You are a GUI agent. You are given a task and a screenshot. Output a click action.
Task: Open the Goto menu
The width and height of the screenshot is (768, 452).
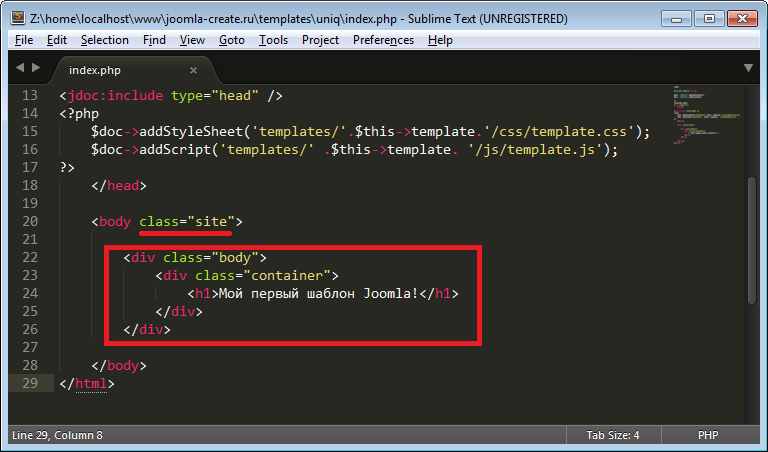pyautogui.click(x=231, y=40)
